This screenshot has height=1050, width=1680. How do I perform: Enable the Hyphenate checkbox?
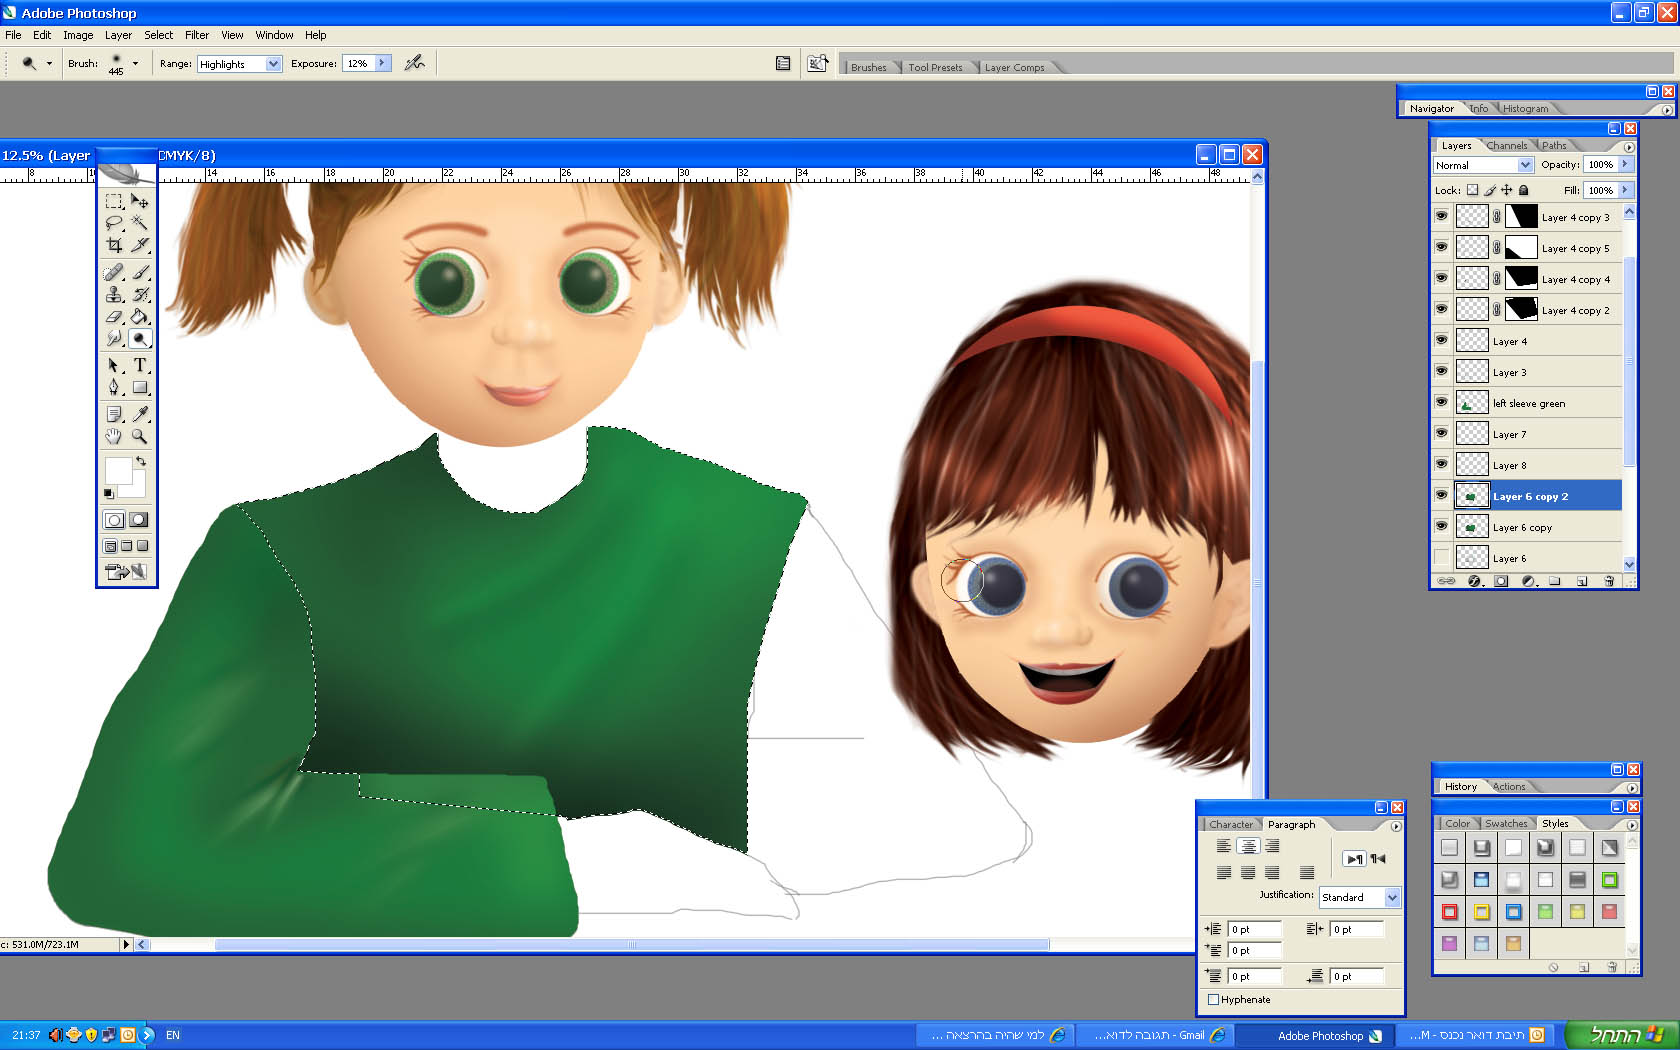coord(1213,999)
